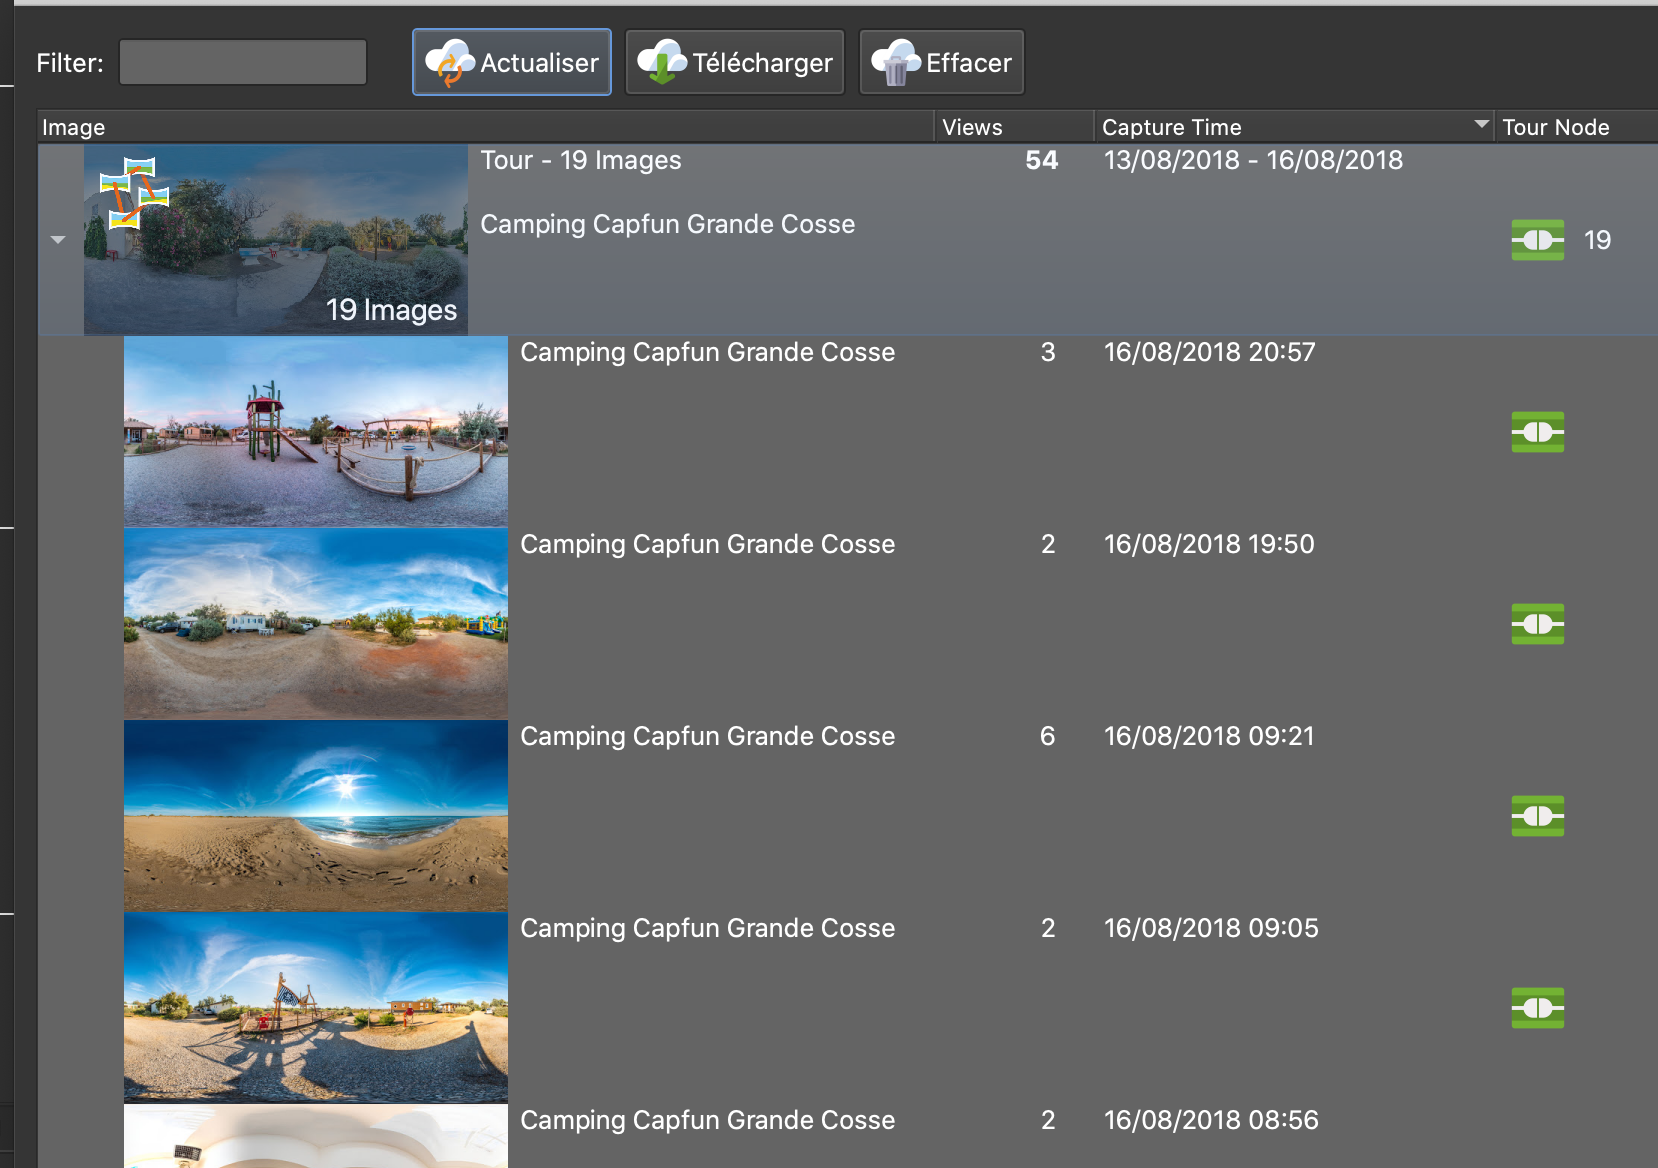Sort by the Image column header

click(x=486, y=127)
